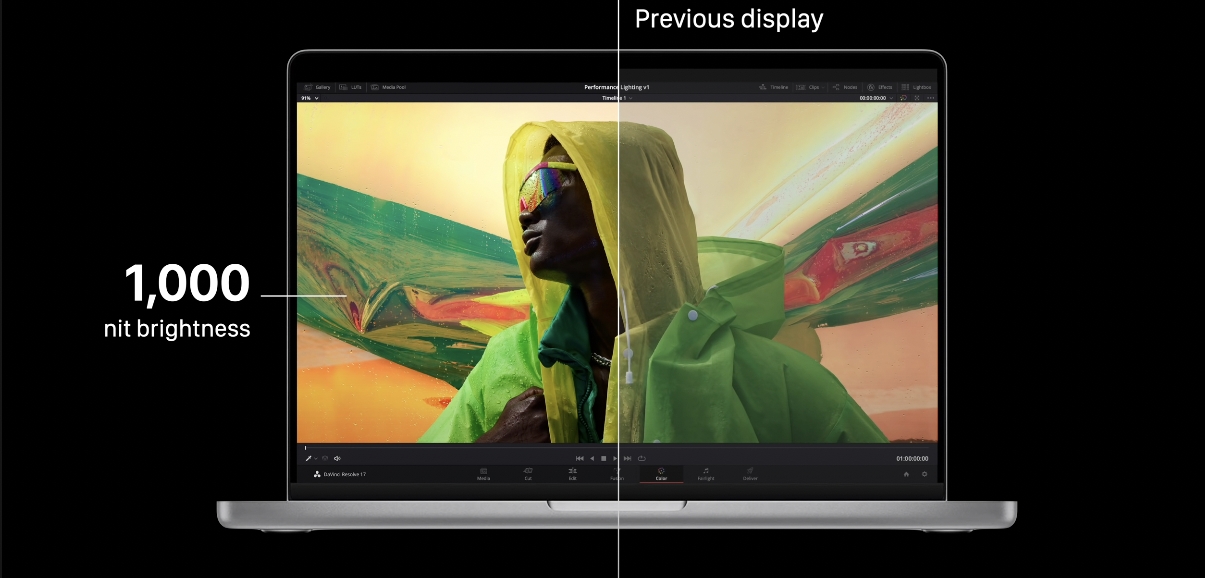
Task: Click the viewer scrubber playhead
Action: coord(305,448)
